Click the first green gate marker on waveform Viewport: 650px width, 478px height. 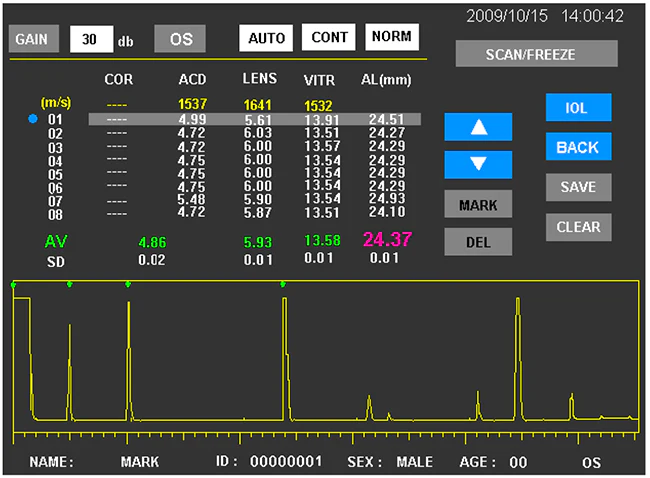point(14,285)
